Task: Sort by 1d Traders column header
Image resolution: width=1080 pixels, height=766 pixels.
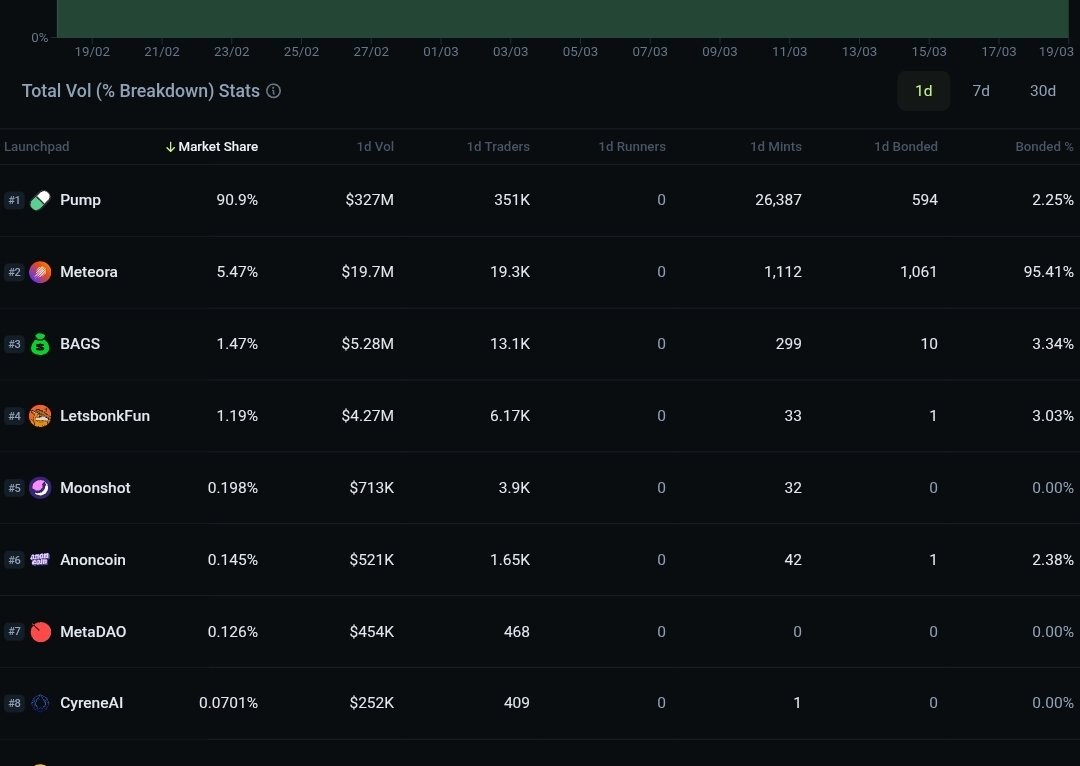Action: tap(498, 147)
